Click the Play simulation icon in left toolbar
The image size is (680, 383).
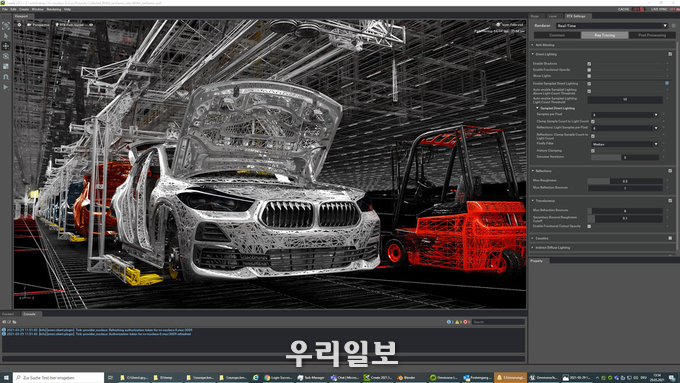[6, 87]
